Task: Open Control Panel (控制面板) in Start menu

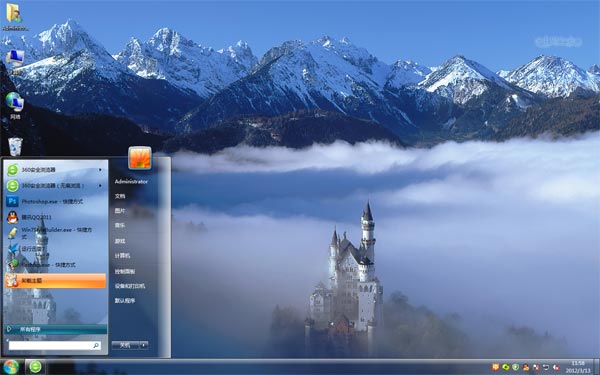Action: [x=124, y=271]
